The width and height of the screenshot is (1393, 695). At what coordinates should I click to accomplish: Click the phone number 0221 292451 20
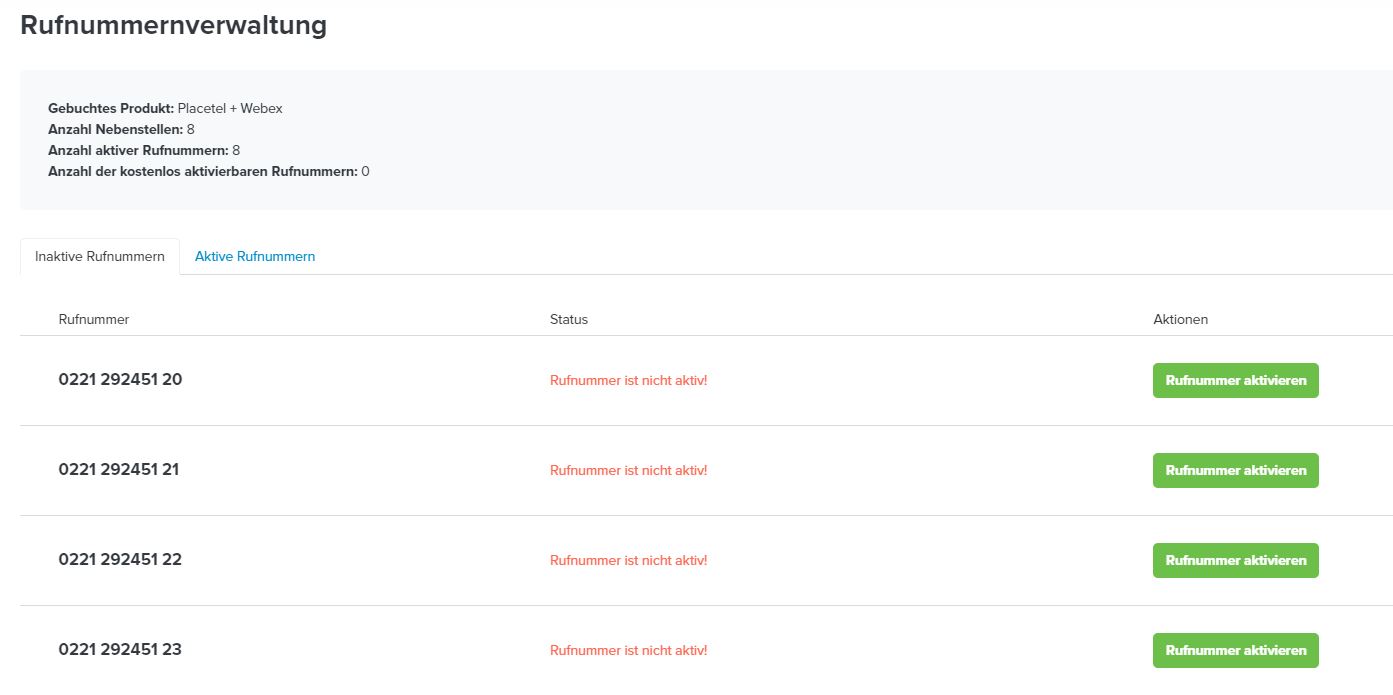tap(120, 380)
